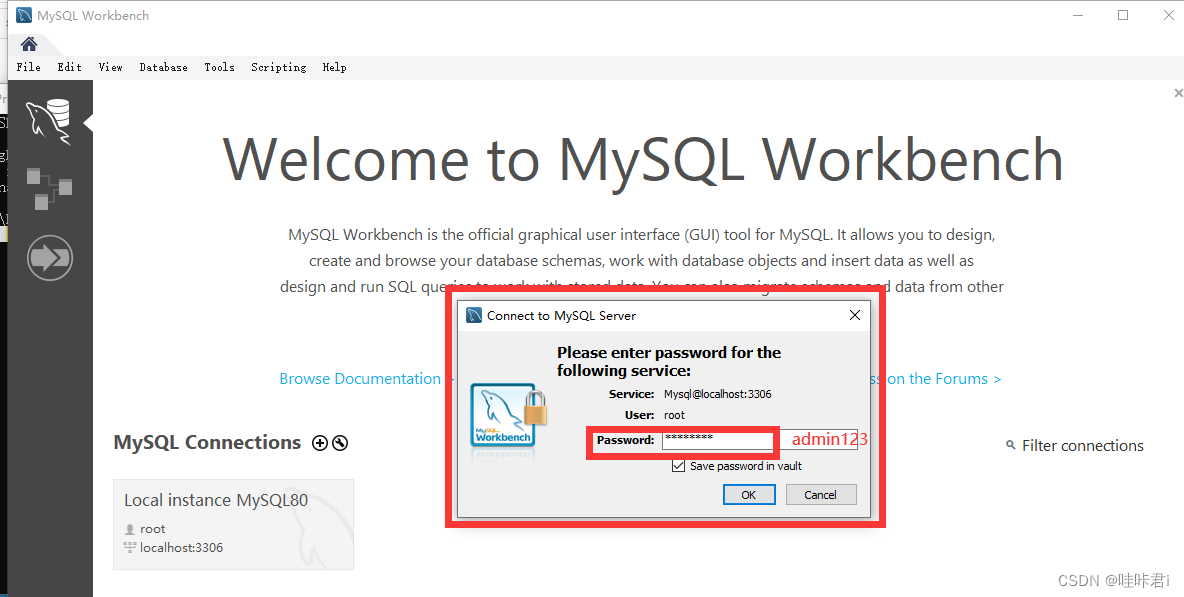Toggle Save password in vault checkbox
This screenshot has height=597, width=1184.
[x=678, y=466]
